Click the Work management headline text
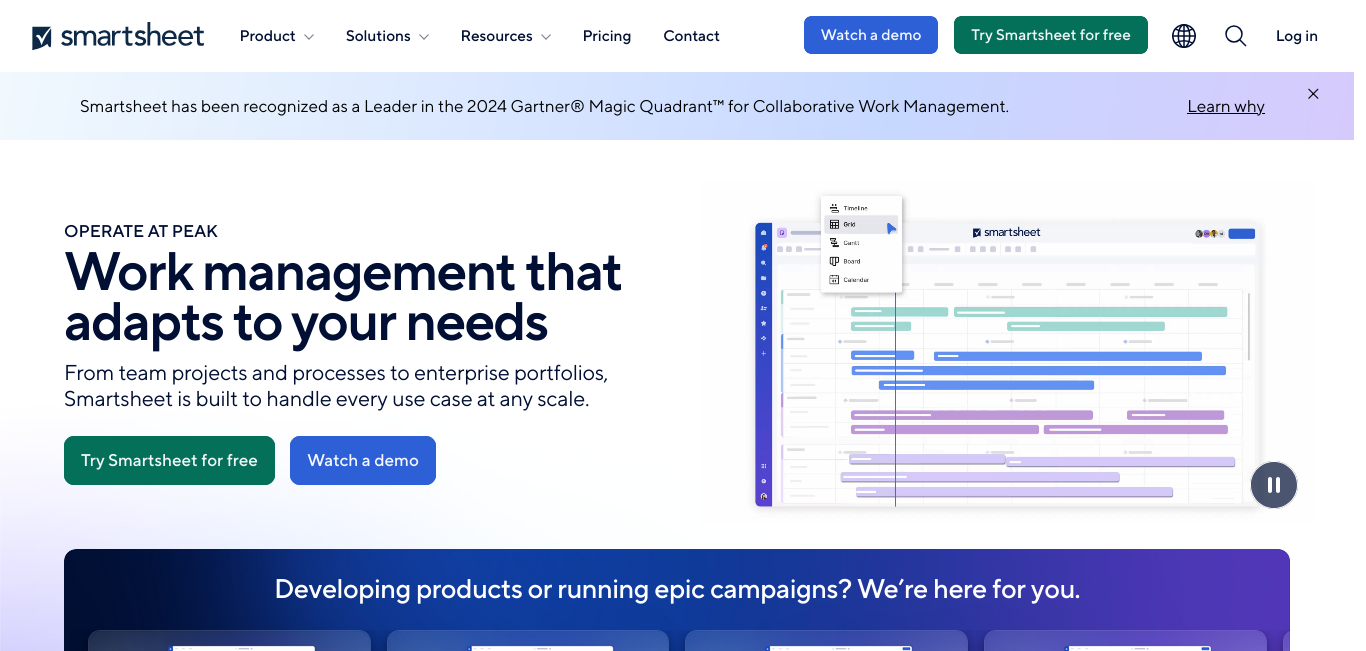This screenshot has height=651, width=1366. [x=343, y=297]
